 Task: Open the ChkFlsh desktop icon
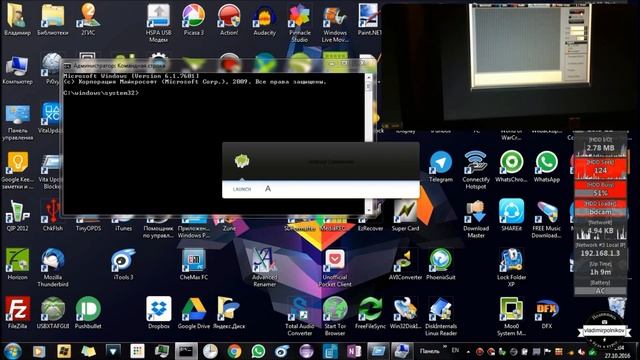[x=53, y=216]
